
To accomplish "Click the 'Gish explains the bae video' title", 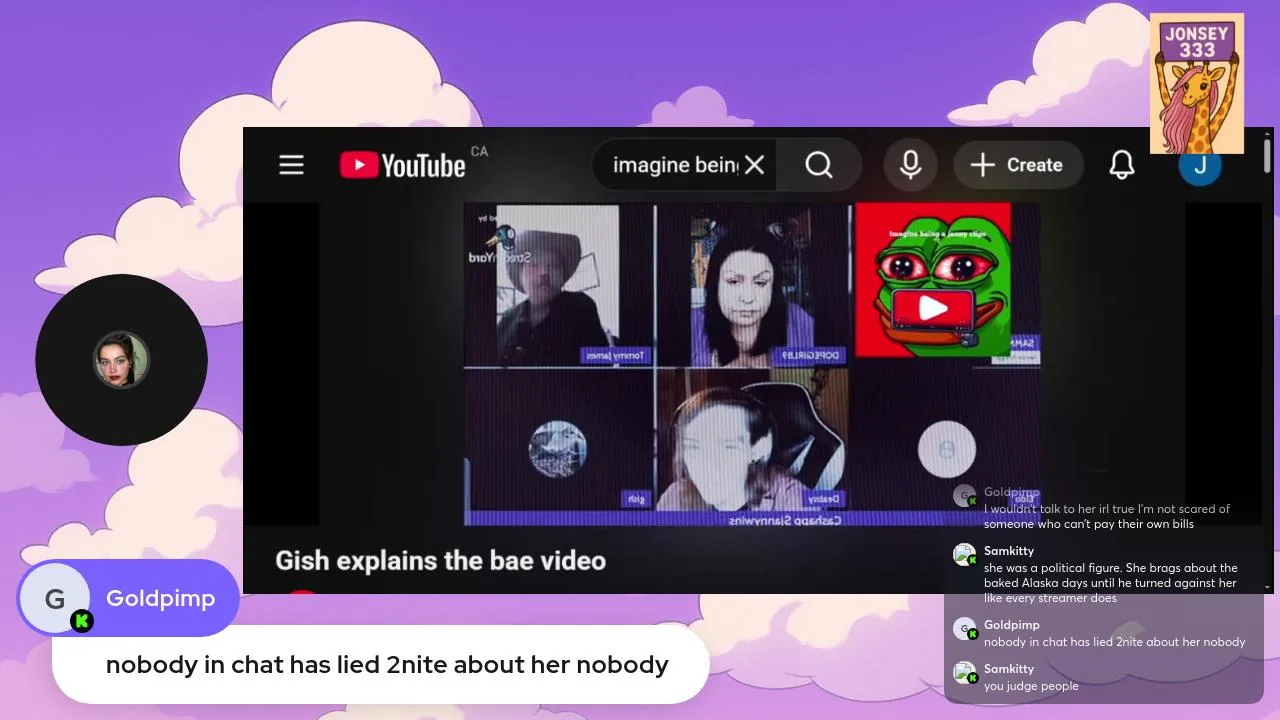I will (440, 560).
